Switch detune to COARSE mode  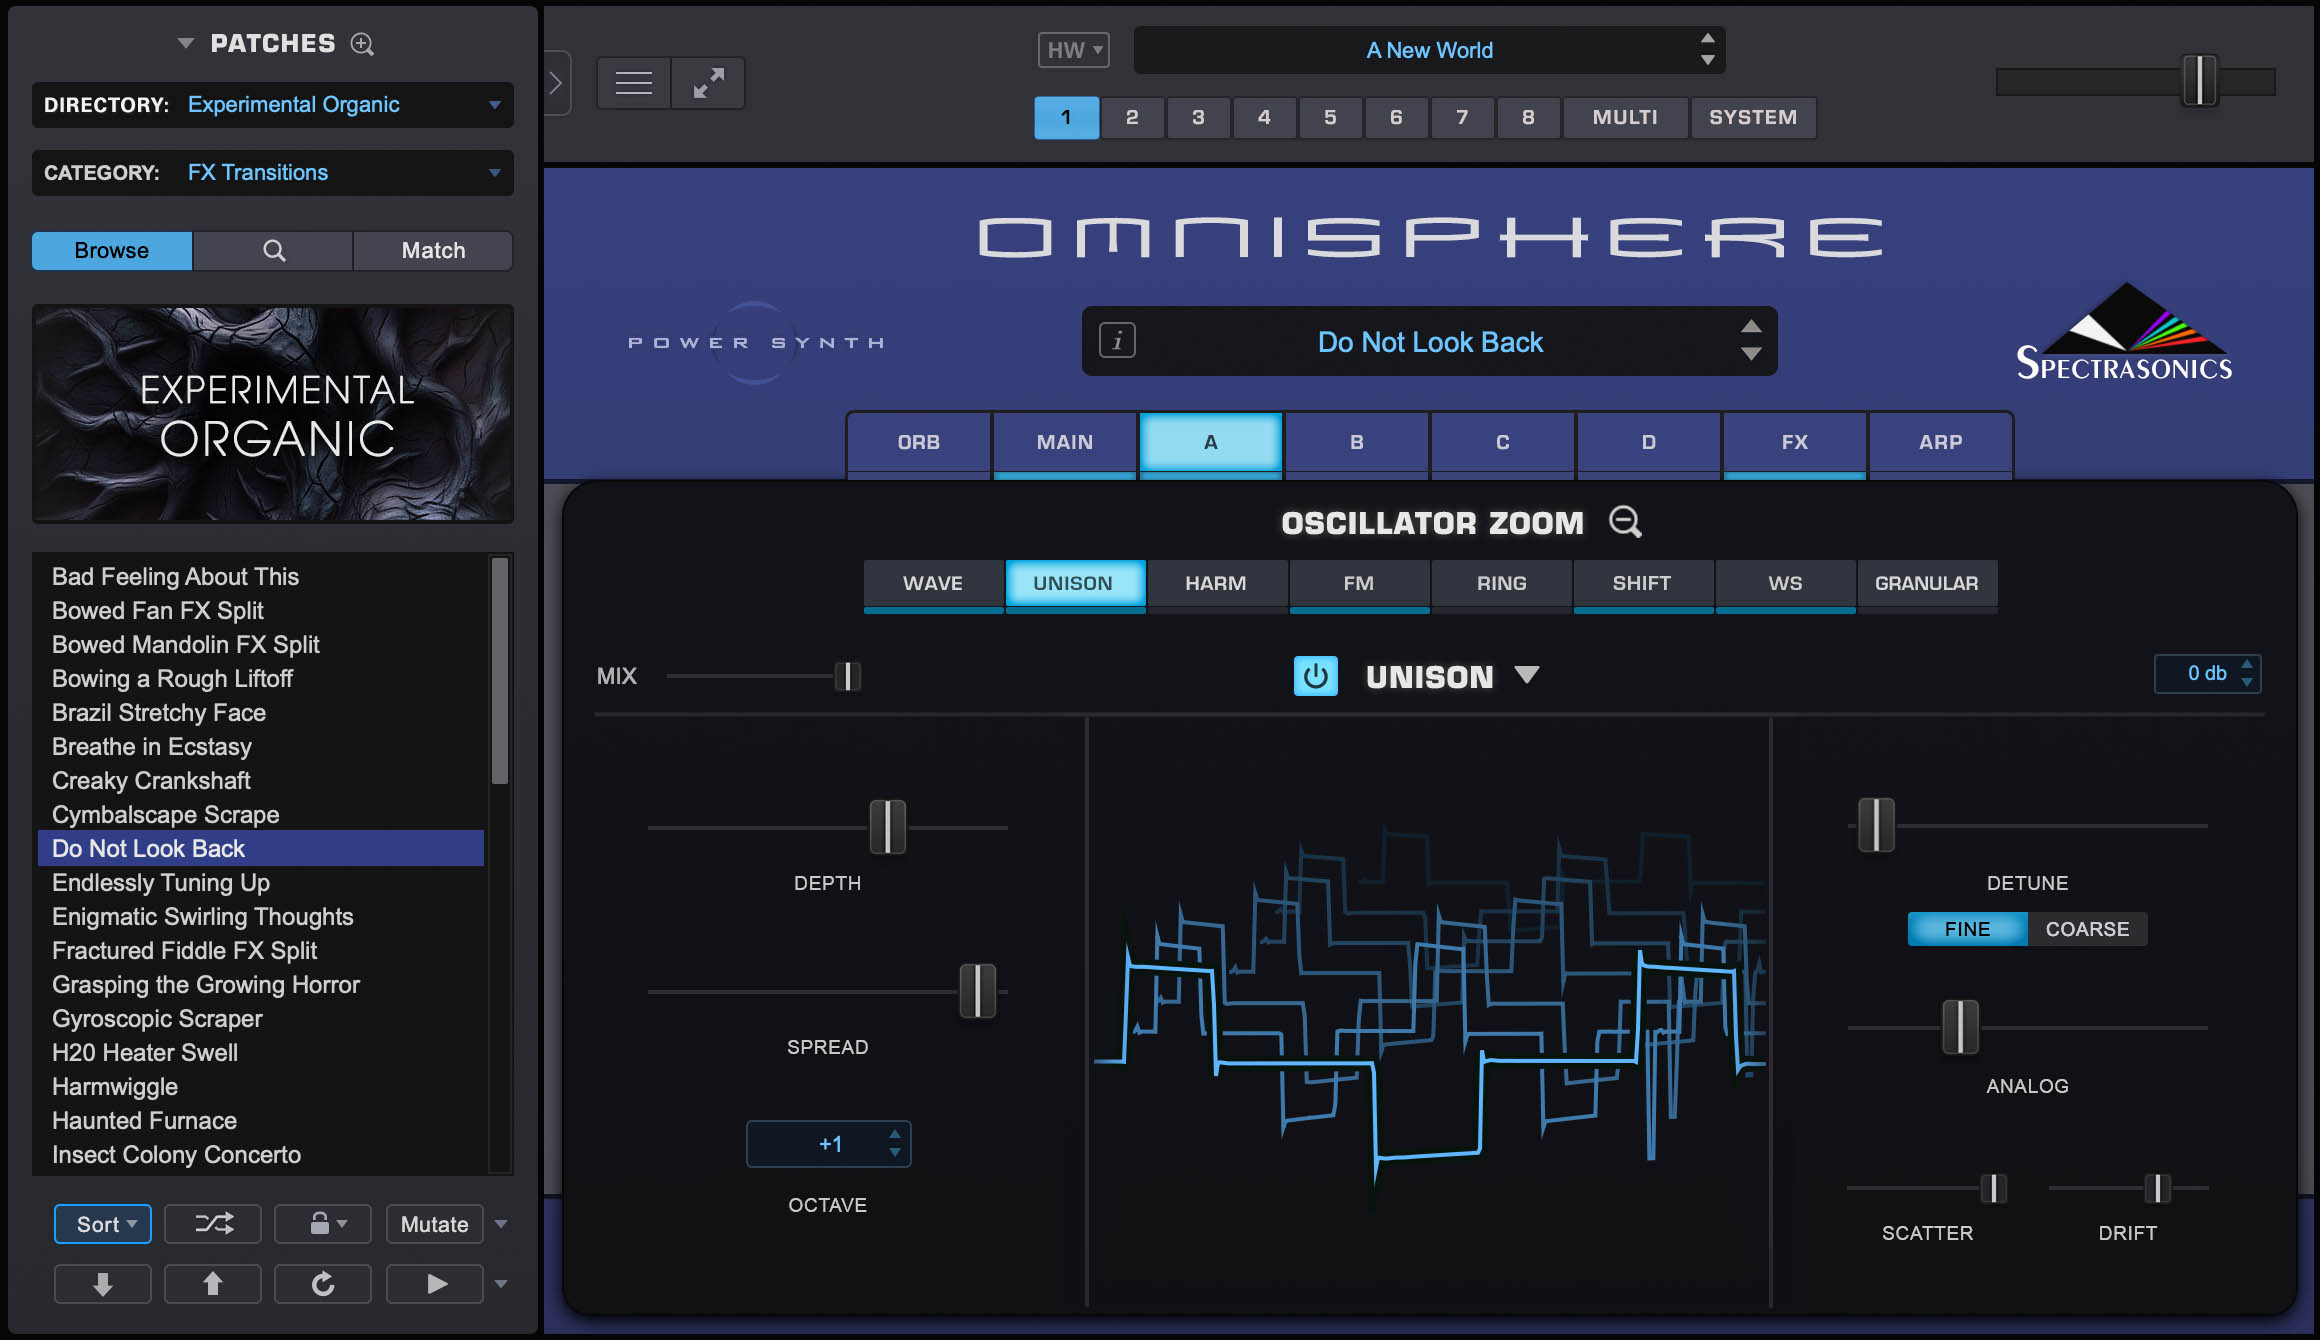click(x=2087, y=928)
